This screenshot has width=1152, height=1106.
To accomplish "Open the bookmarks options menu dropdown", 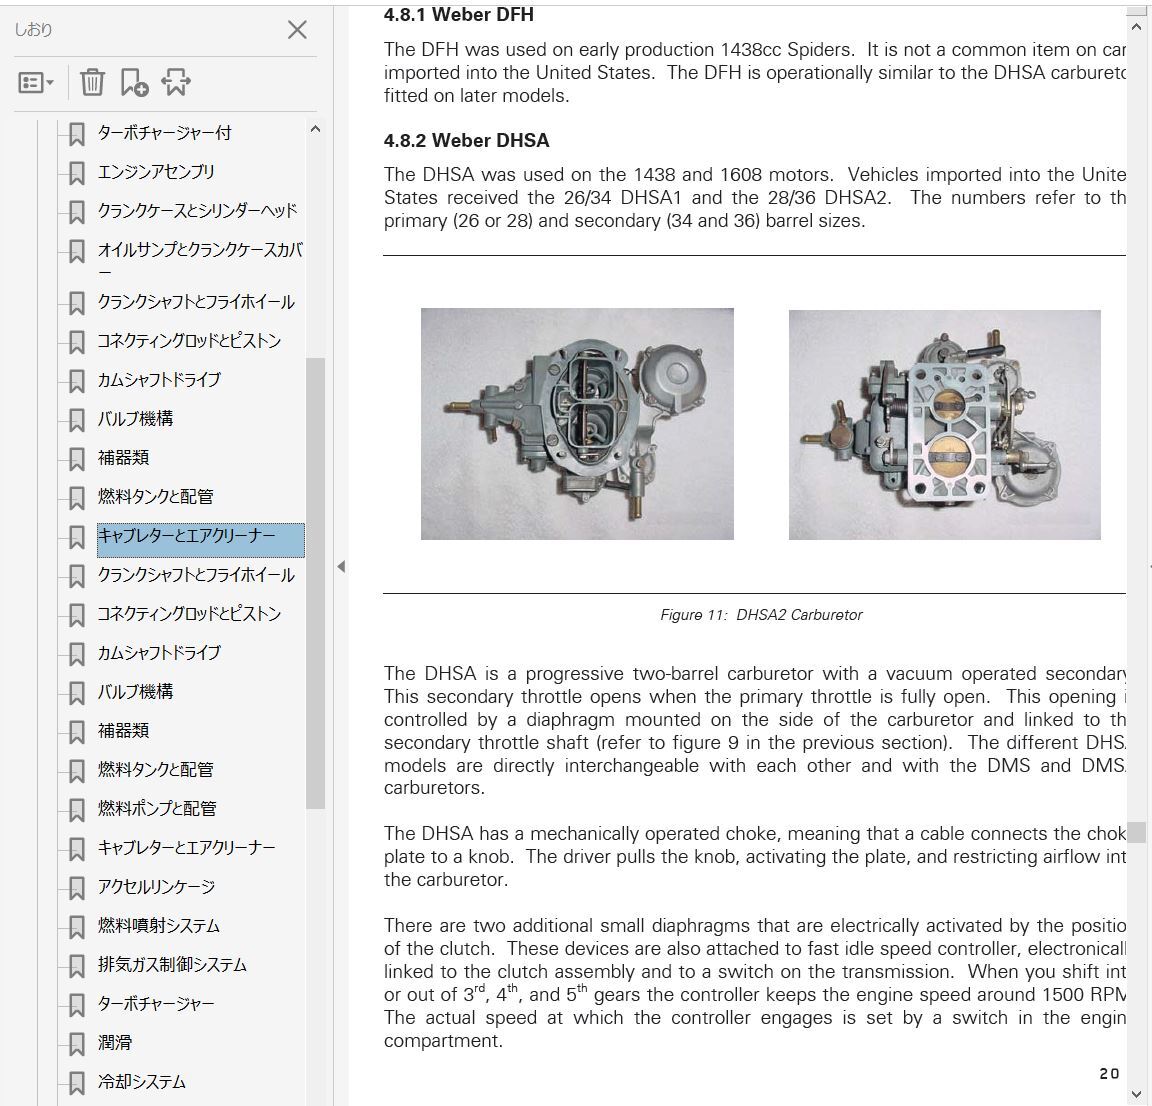I will point(35,82).
